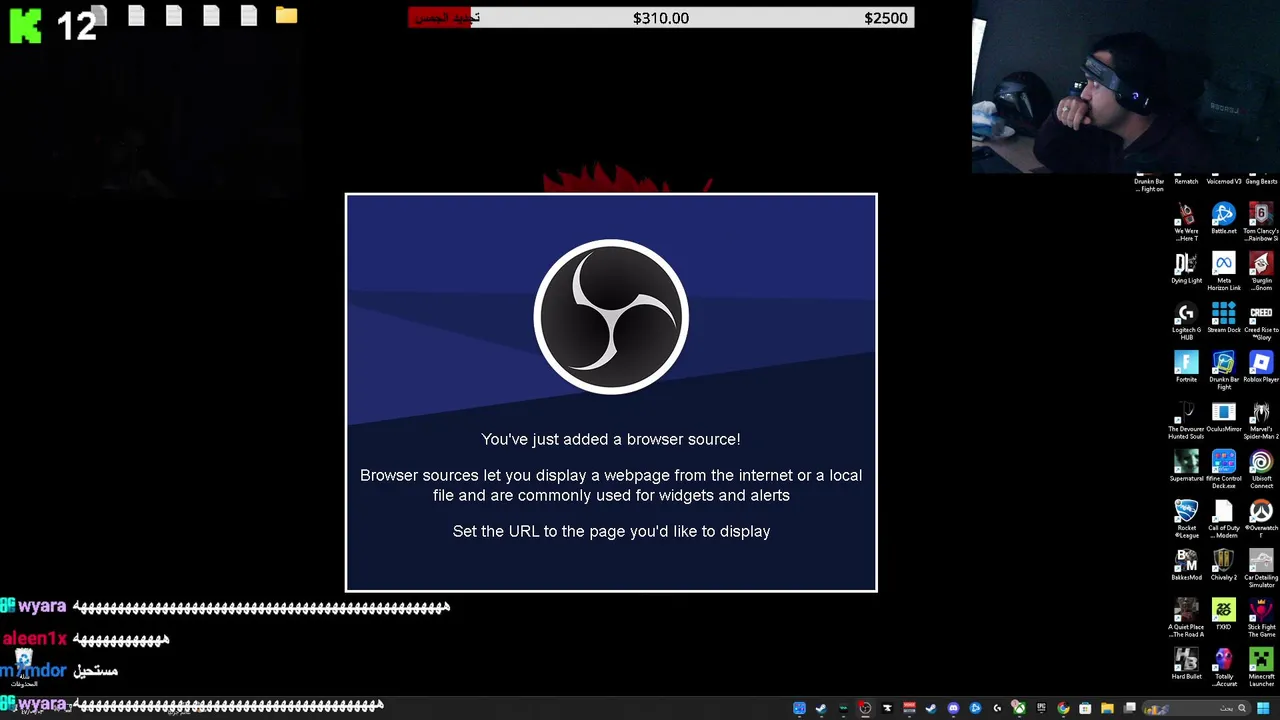Click the green Kick logo overlay
Screen dimensions: 1280x720
click(25, 25)
